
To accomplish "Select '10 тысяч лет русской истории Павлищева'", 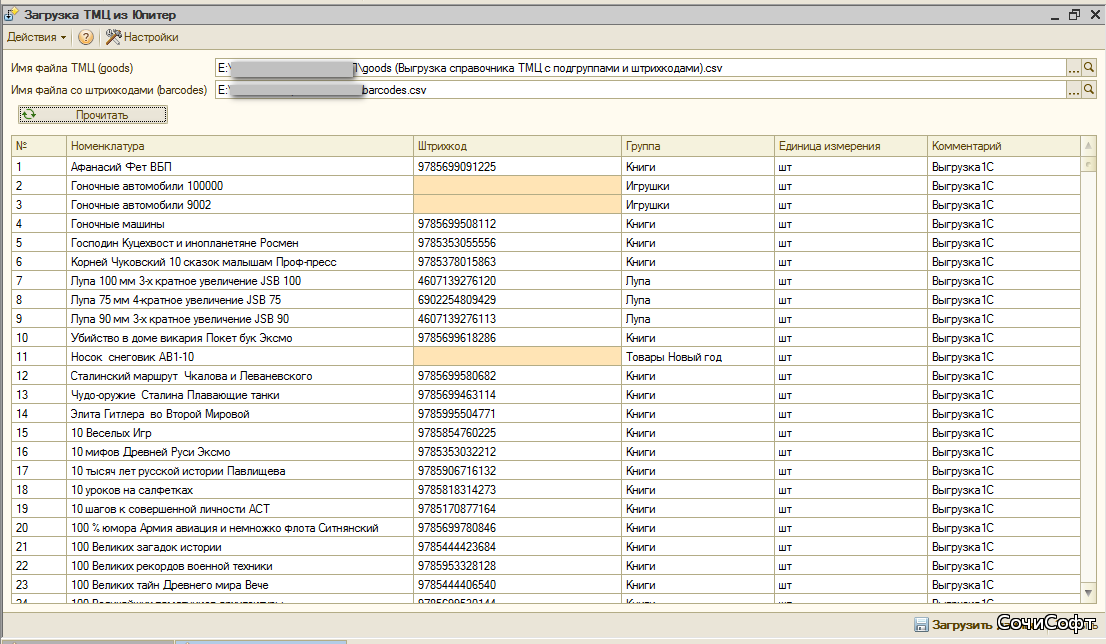I will [546, 472].
